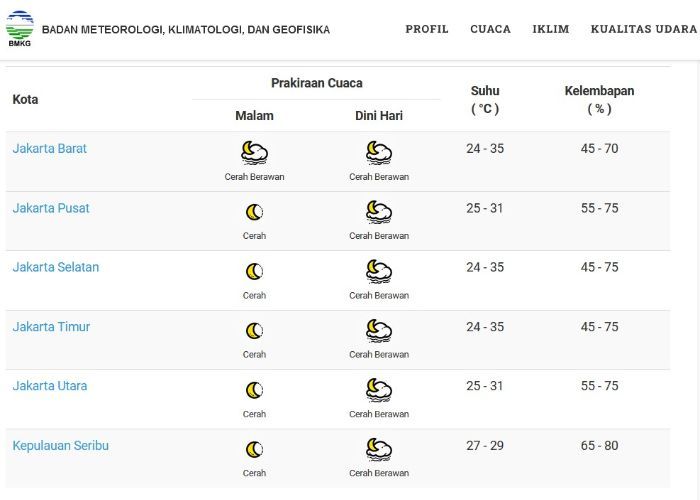Open Jakarta Barat city link
This screenshot has height=500, width=700.
pyautogui.click(x=50, y=148)
